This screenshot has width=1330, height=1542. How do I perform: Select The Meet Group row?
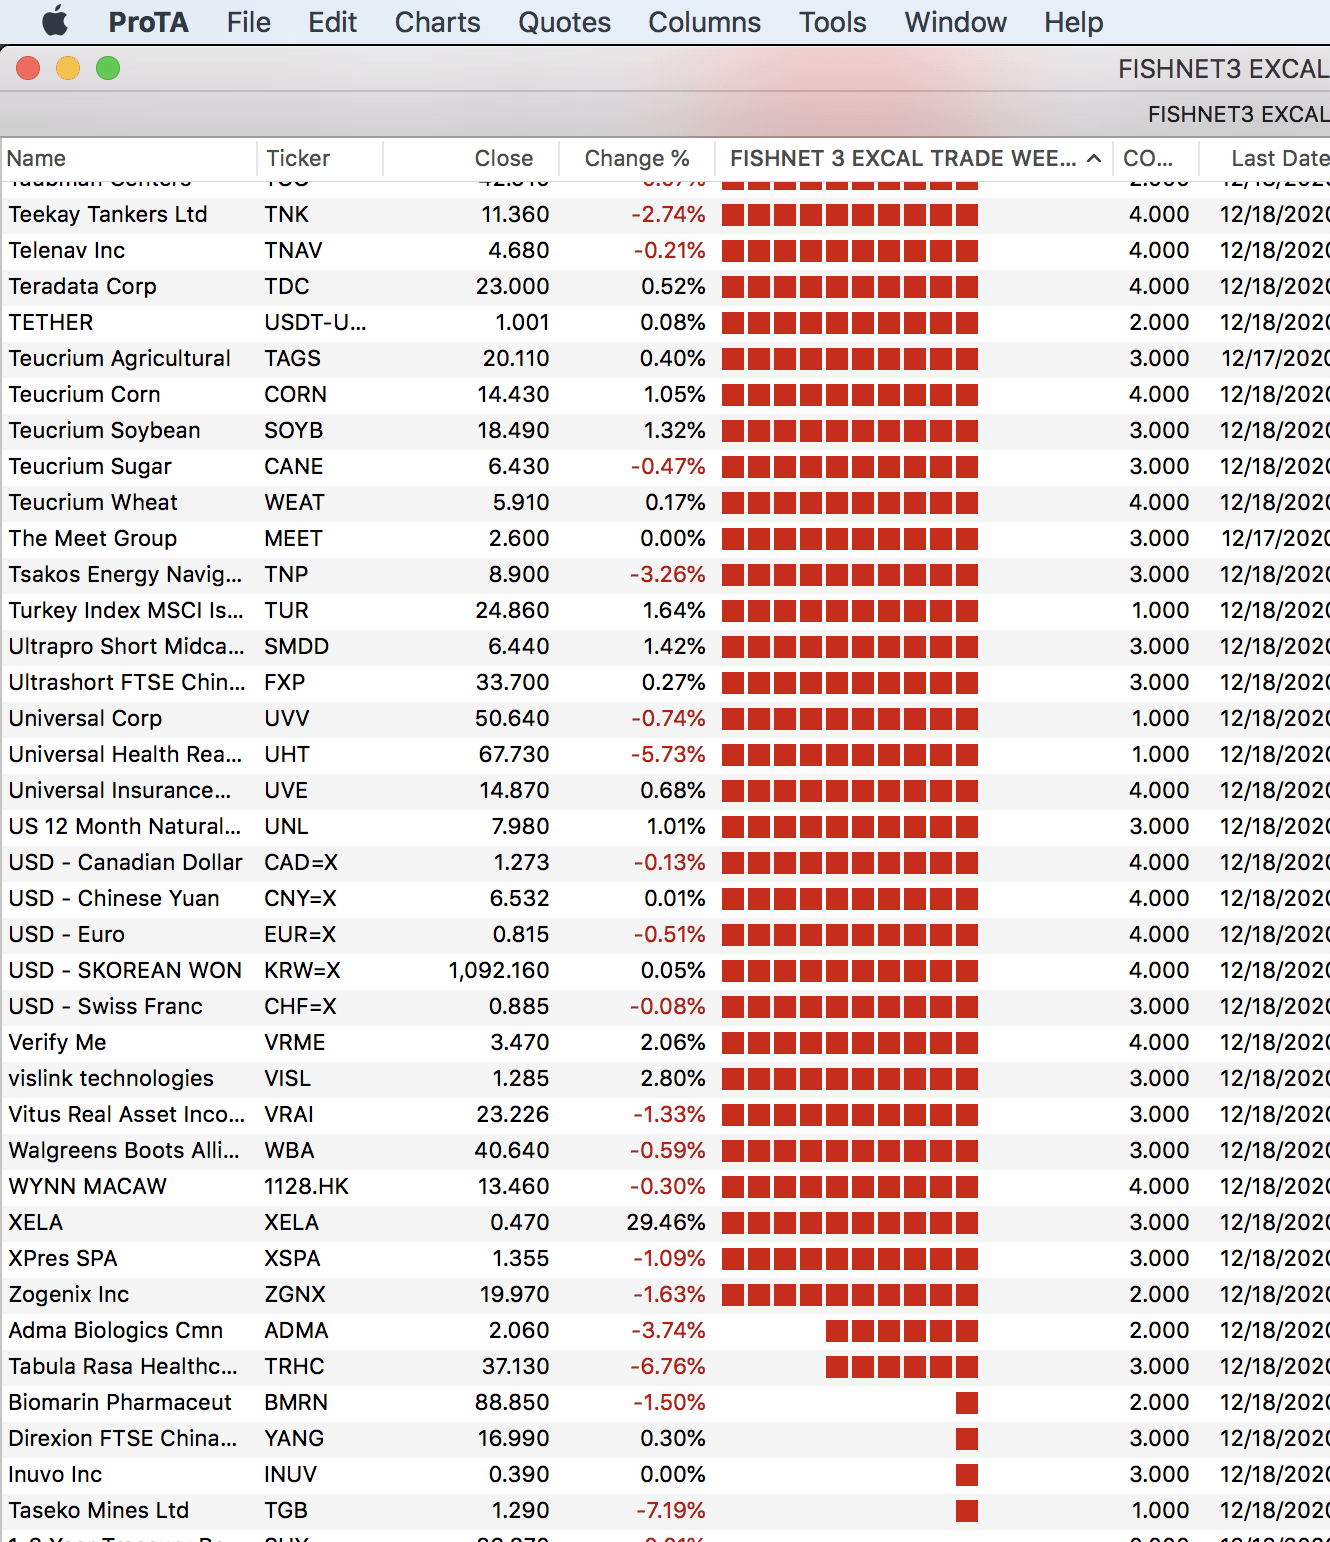pyautogui.click(x=665, y=538)
